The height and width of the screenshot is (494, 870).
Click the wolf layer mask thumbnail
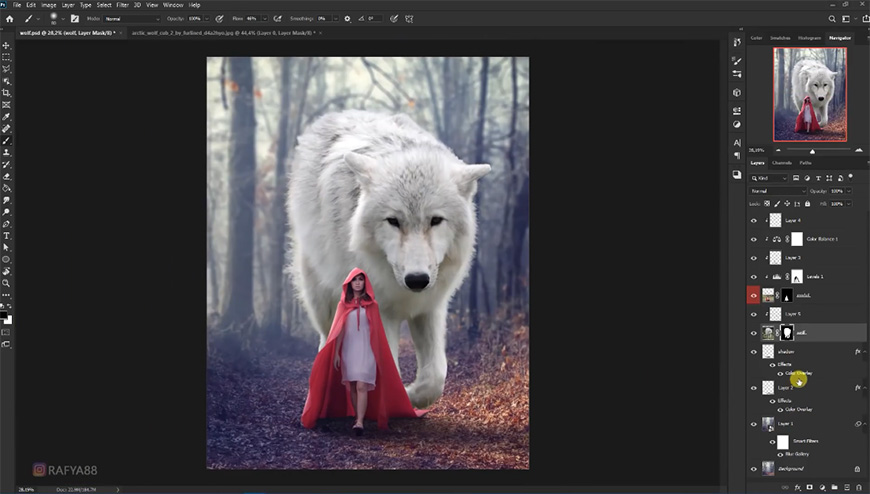click(787, 333)
